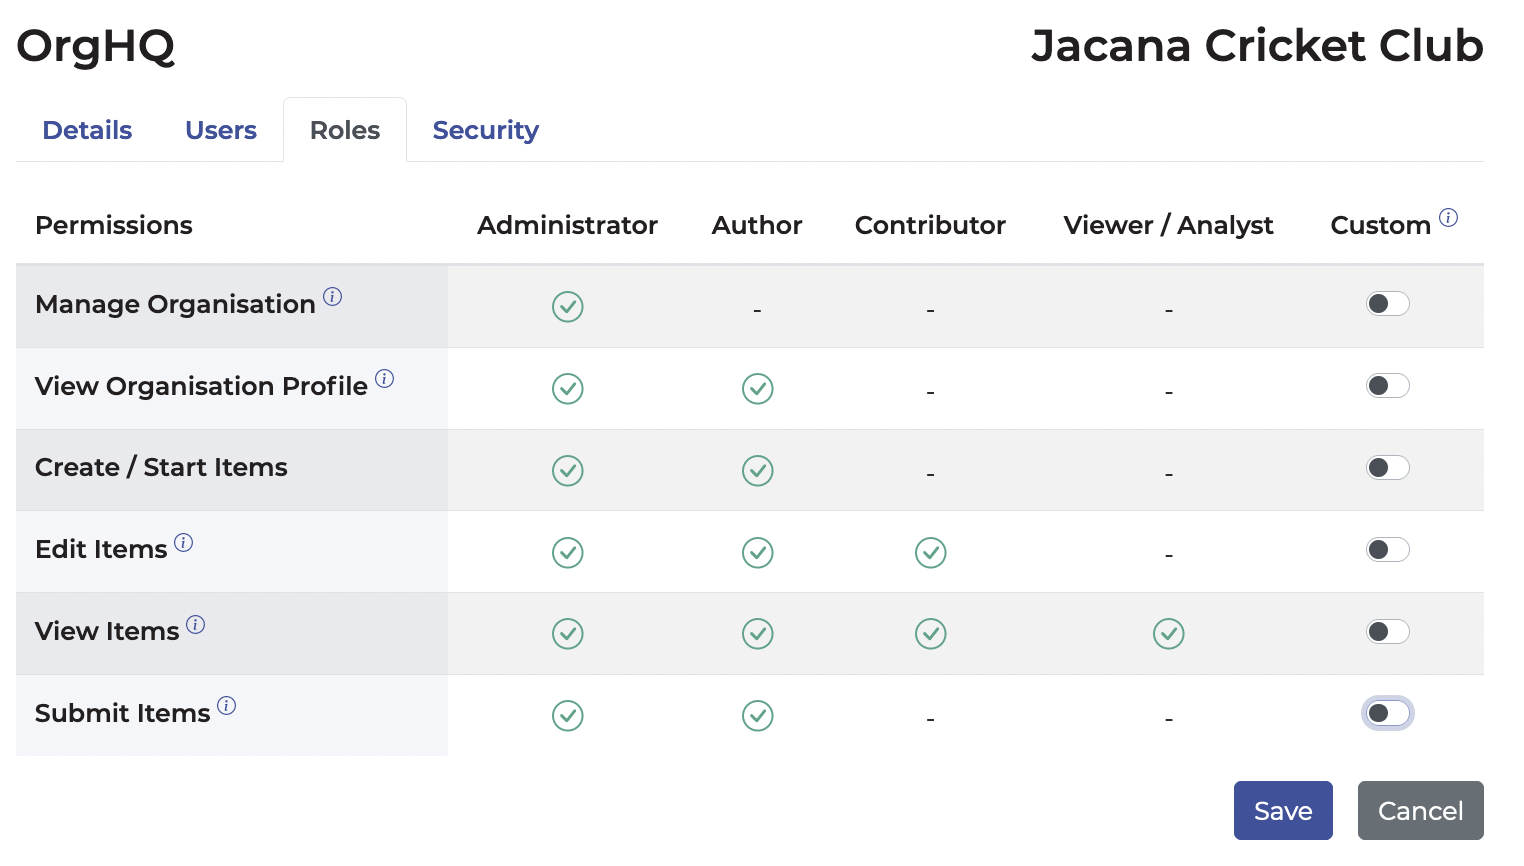Click the Submit Items info icon
This screenshot has height=866, width=1524.
tap(227, 706)
